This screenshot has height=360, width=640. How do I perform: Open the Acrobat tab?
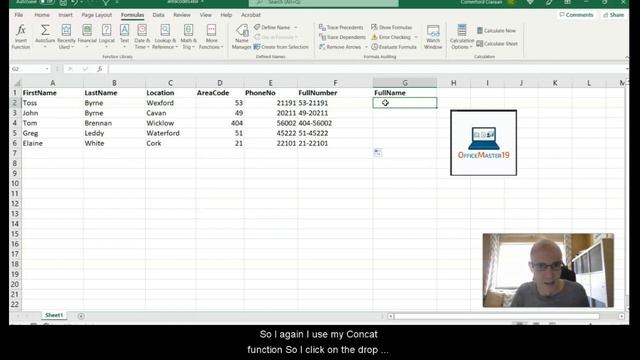(251, 15)
